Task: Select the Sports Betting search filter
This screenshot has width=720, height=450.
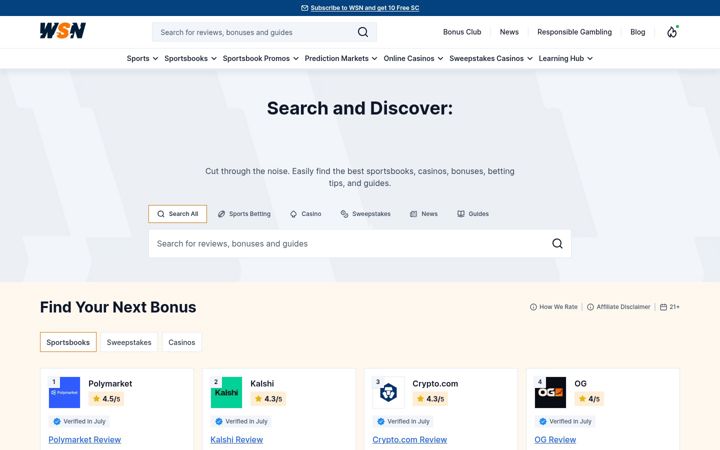Action: click(x=244, y=214)
